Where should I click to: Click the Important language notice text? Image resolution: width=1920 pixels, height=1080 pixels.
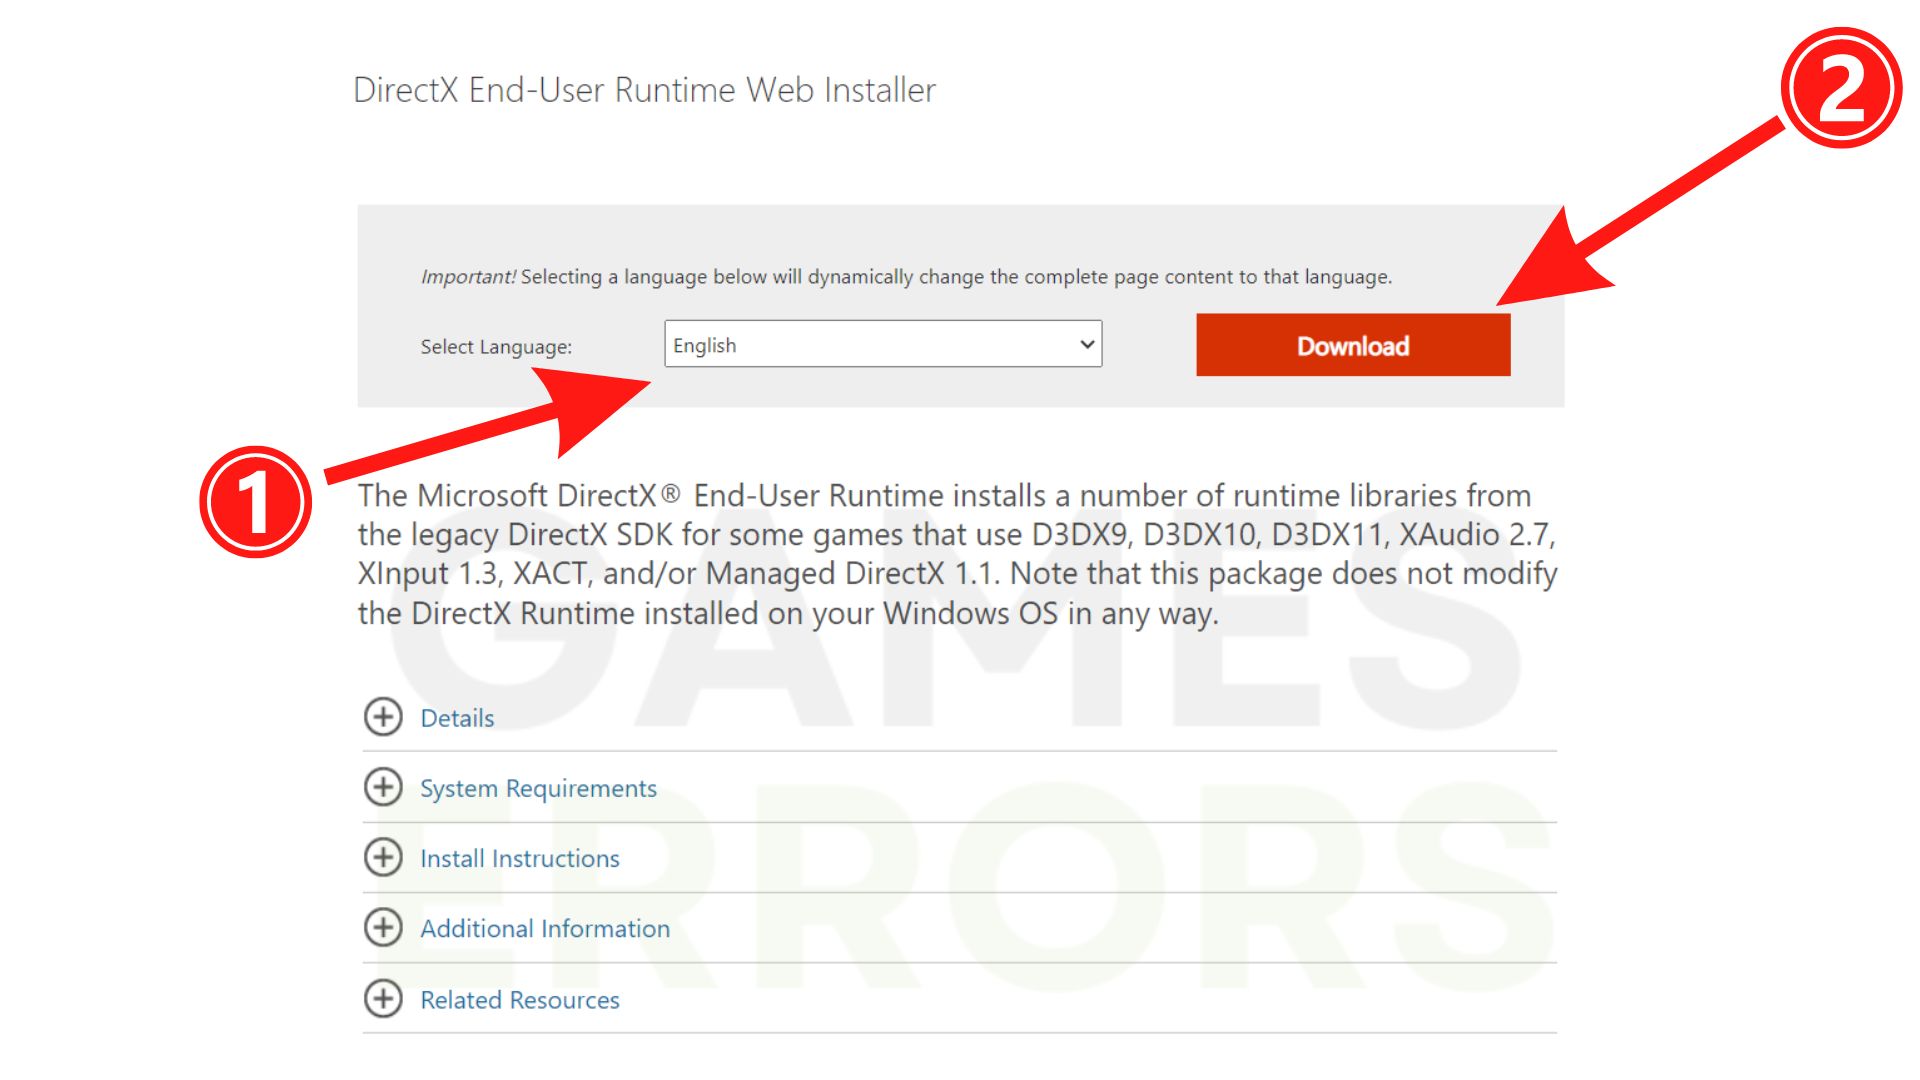[x=905, y=277]
